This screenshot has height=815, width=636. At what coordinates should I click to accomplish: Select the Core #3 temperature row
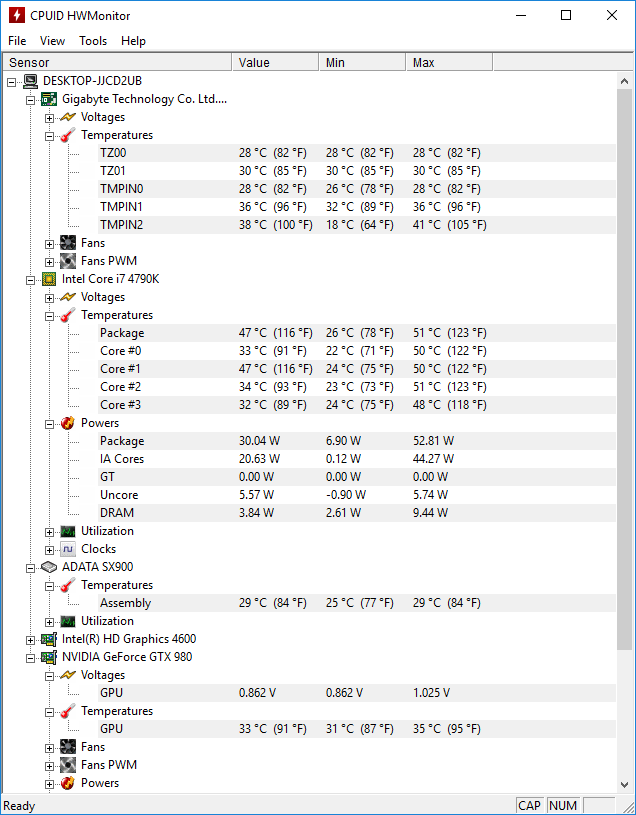(x=356, y=405)
